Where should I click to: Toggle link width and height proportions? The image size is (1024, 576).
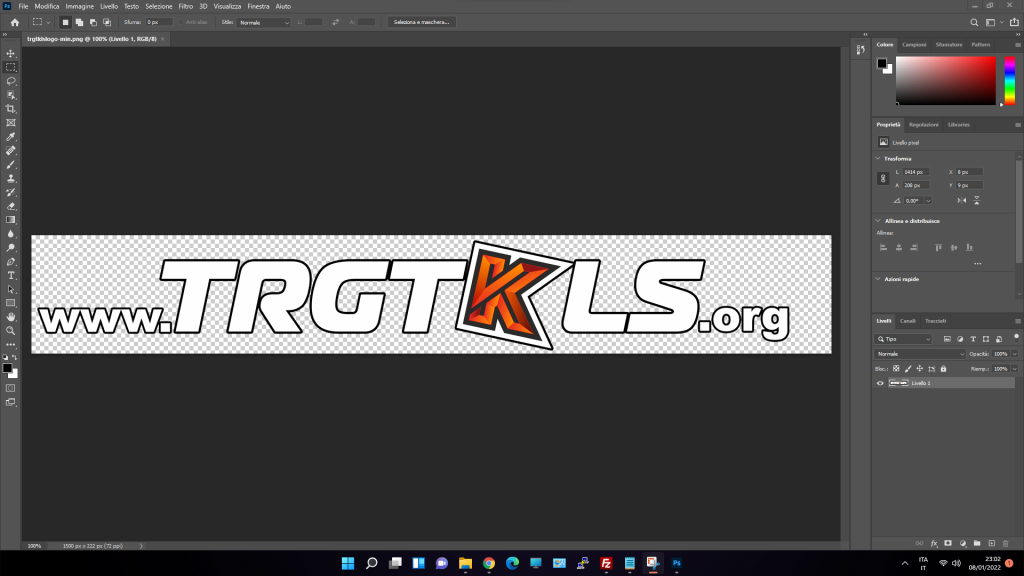coord(882,178)
